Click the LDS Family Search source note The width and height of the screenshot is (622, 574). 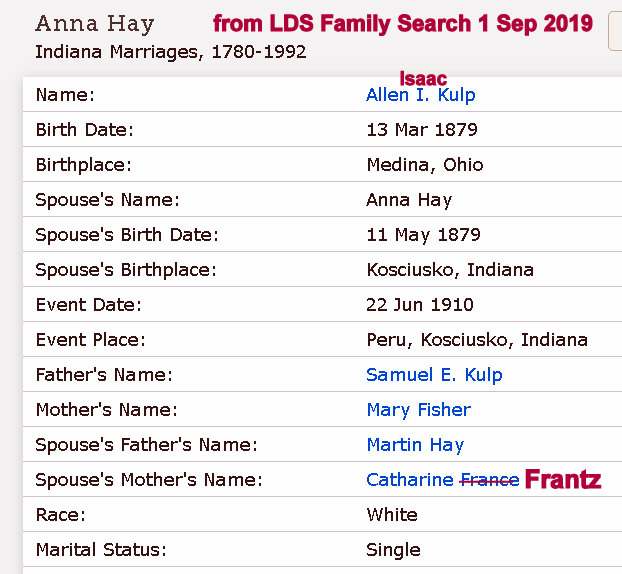coord(402,22)
